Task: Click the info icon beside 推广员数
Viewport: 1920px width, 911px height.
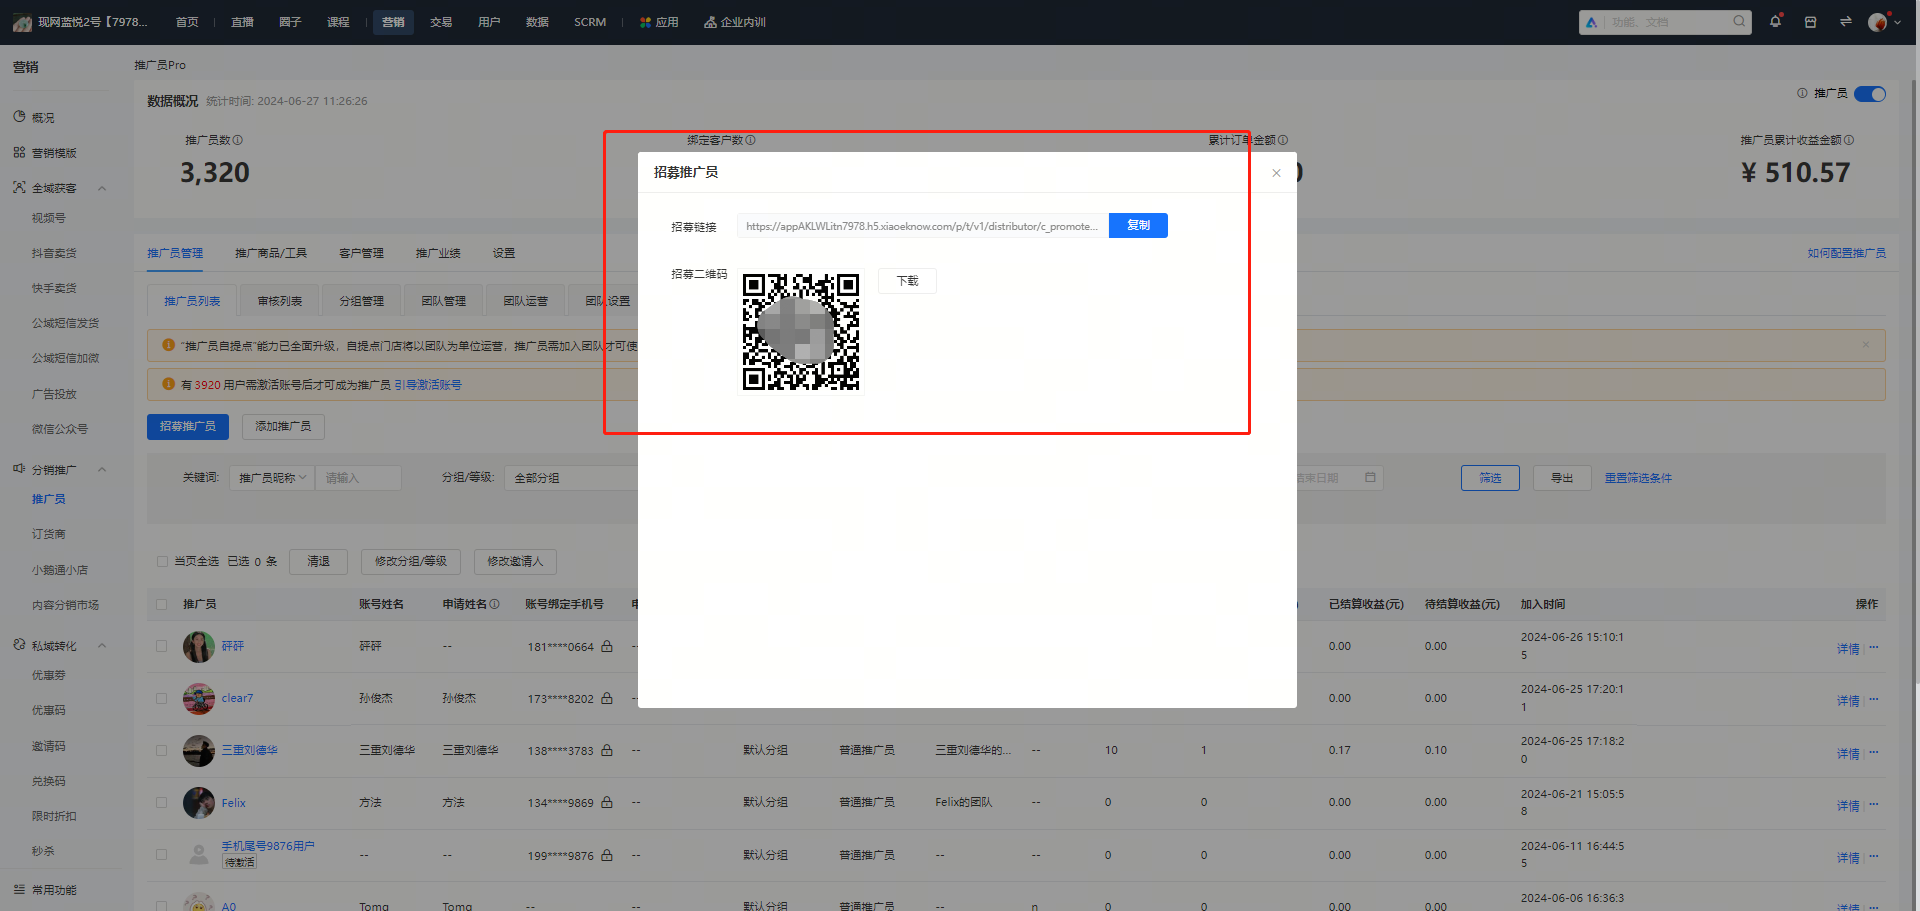Action: 238,140
